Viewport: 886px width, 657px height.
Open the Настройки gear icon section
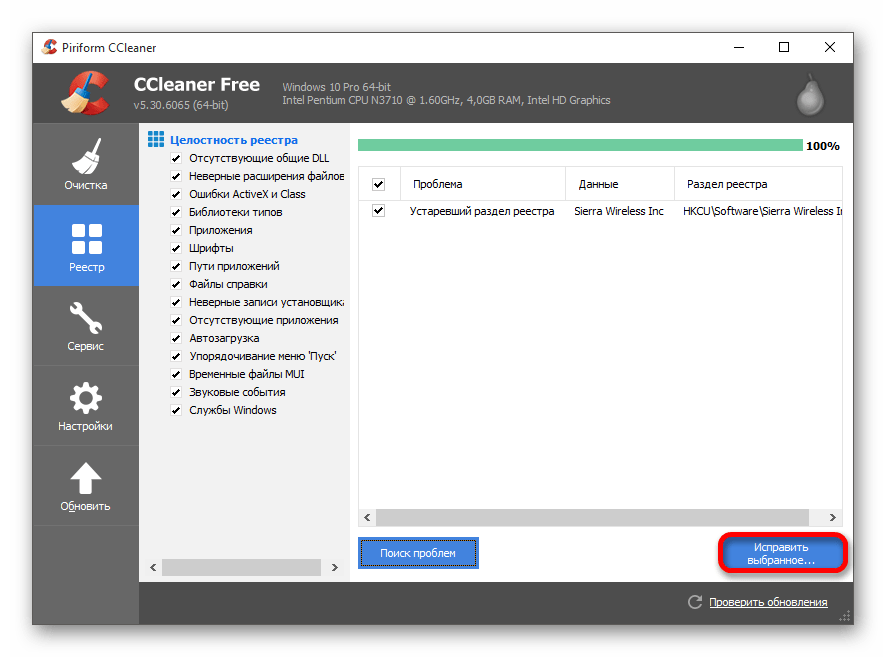[x=86, y=406]
